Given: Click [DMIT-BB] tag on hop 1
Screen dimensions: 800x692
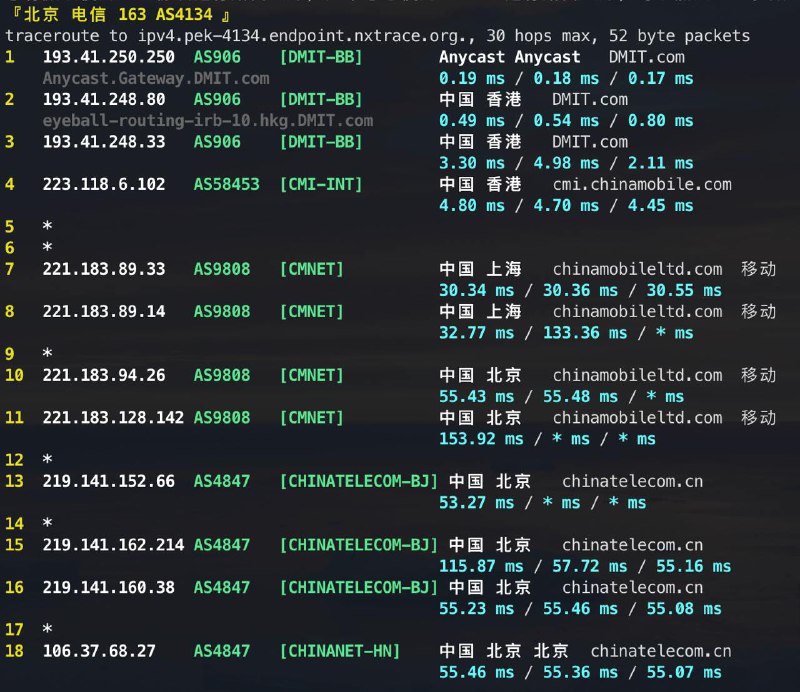Looking at the screenshot, I should point(321,57).
